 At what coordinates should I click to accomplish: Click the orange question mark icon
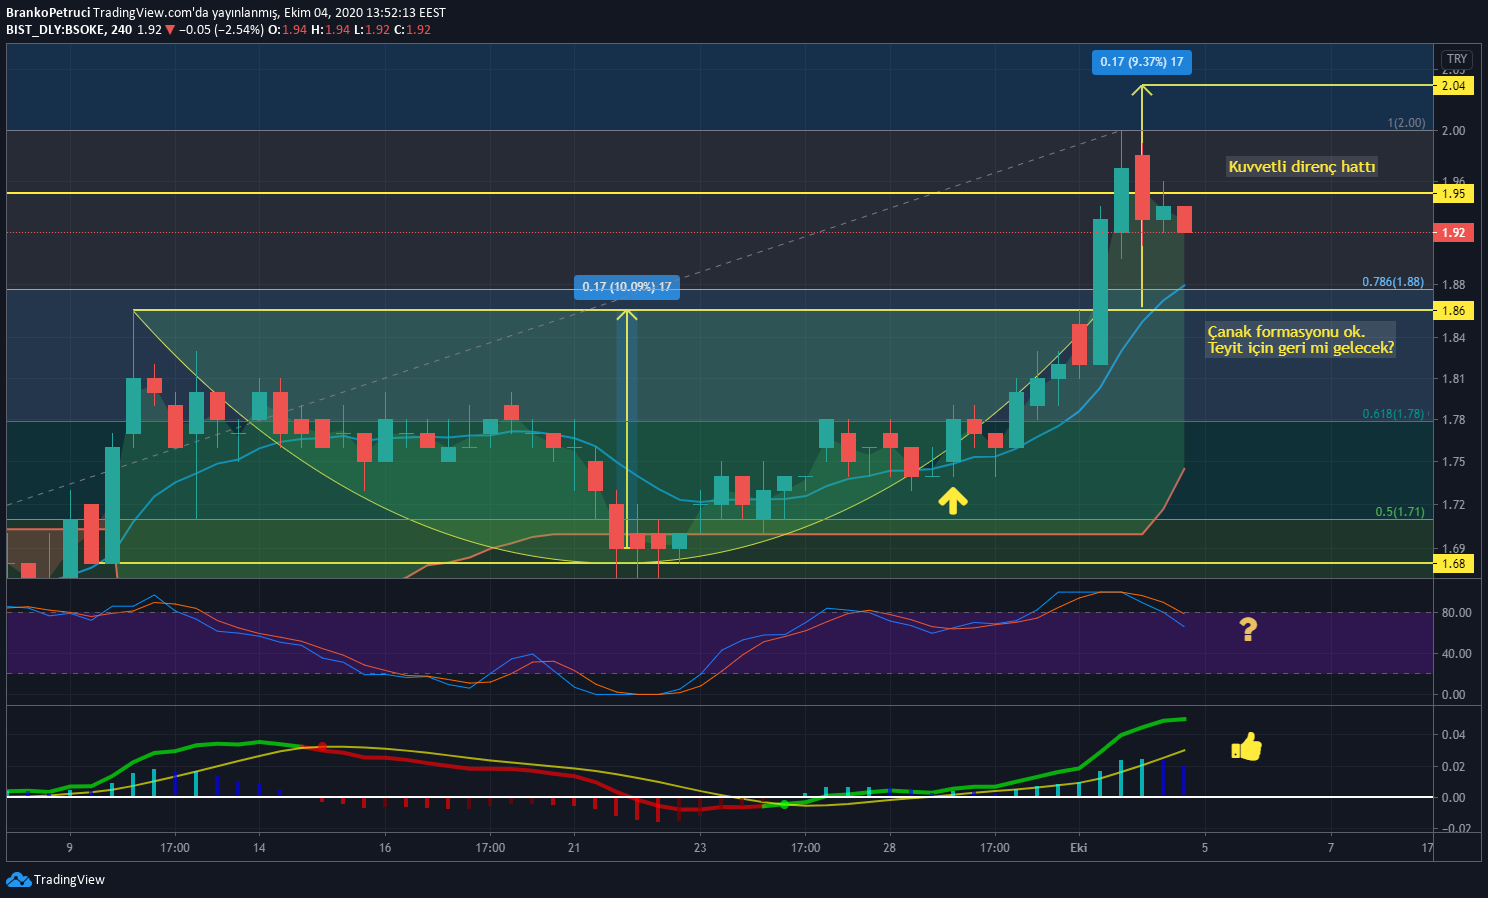coord(1248,629)
